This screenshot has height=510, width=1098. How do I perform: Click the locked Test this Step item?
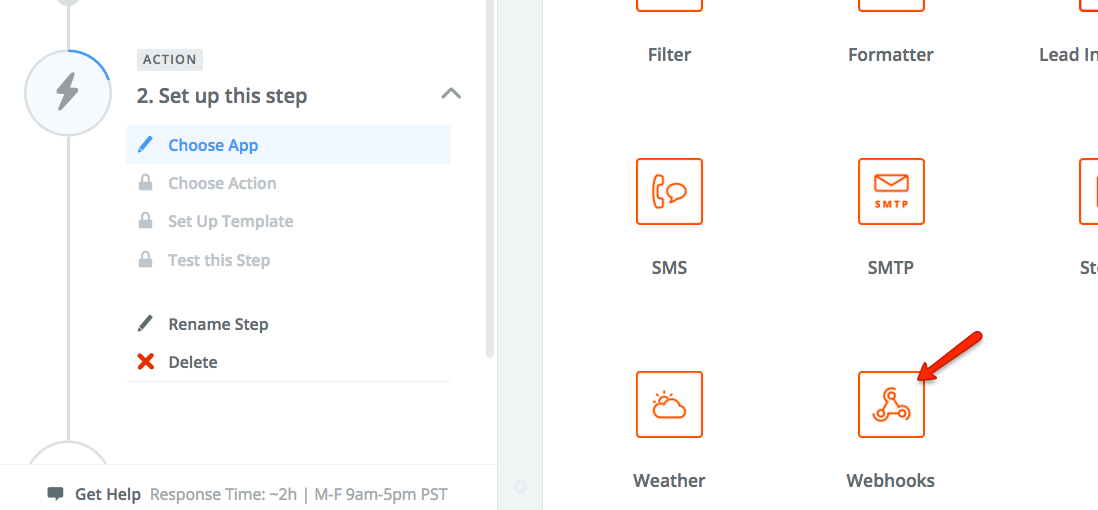(x=219, y=260)
